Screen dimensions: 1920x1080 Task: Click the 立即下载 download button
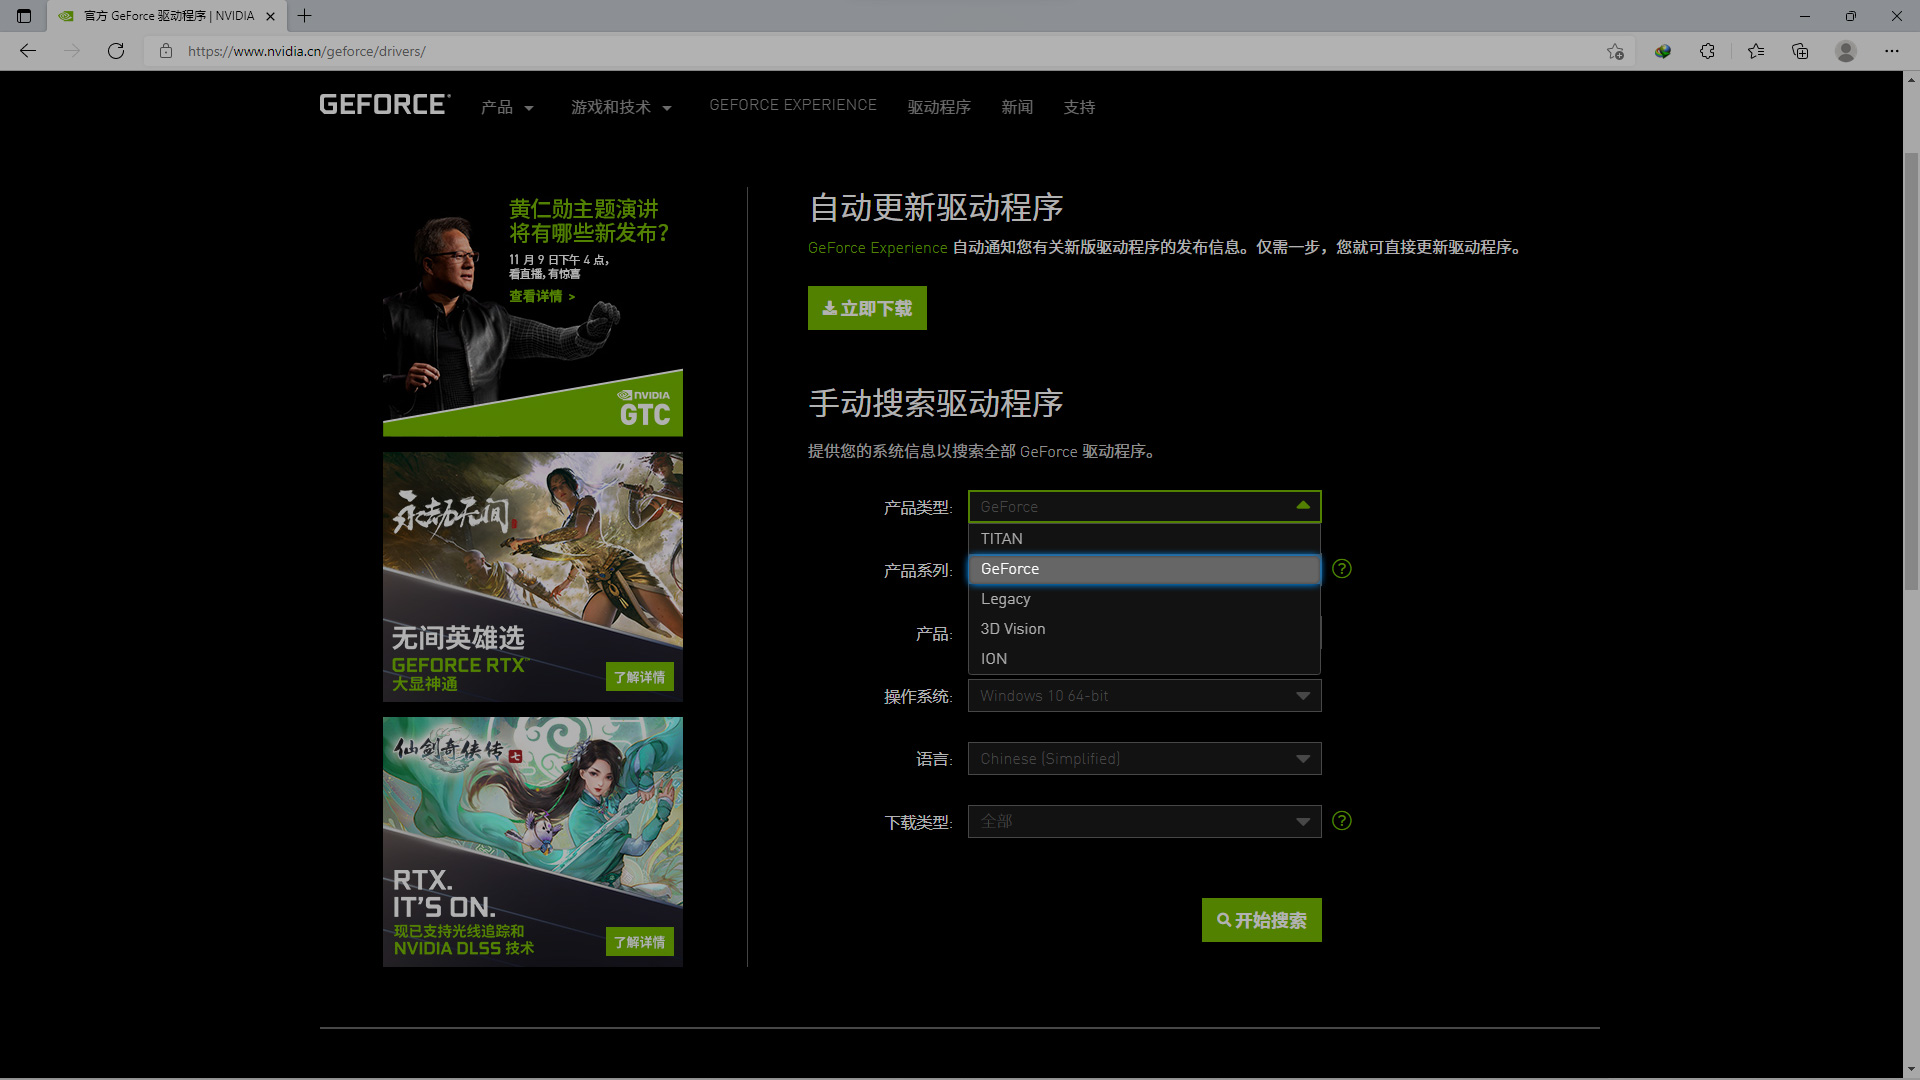pos(867,308)
